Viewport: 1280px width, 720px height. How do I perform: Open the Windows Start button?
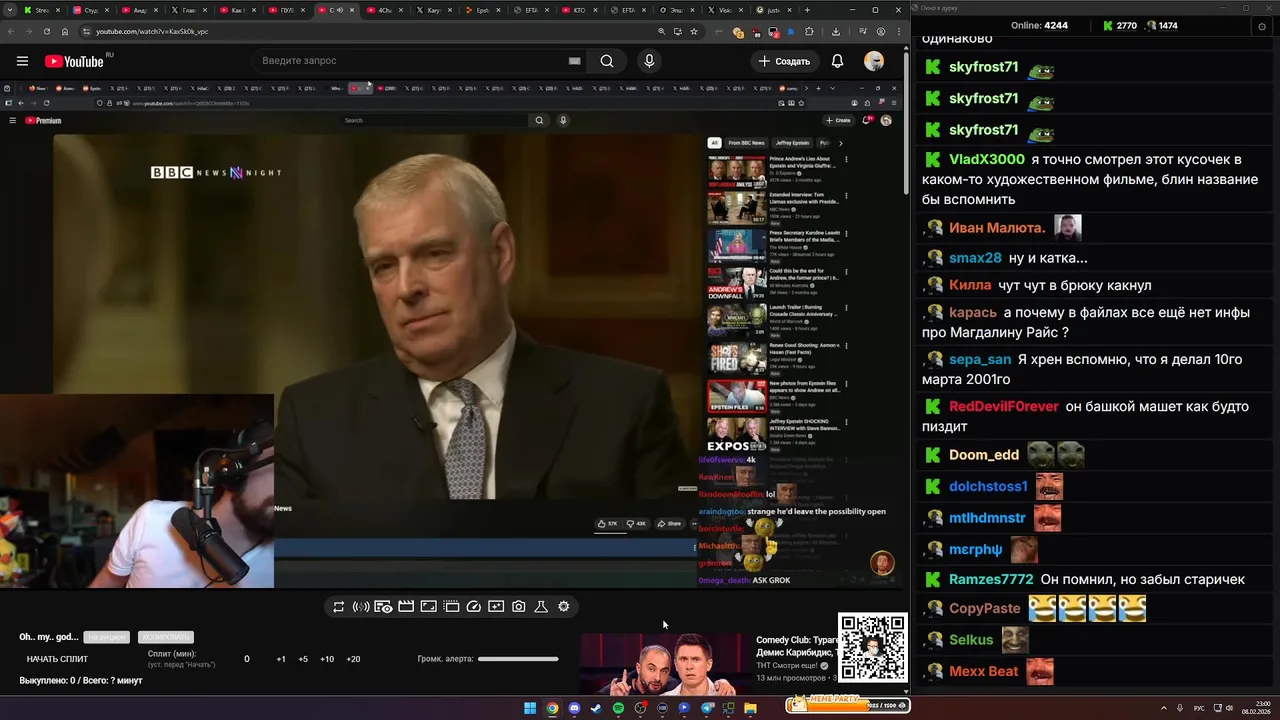click(530, 708)
